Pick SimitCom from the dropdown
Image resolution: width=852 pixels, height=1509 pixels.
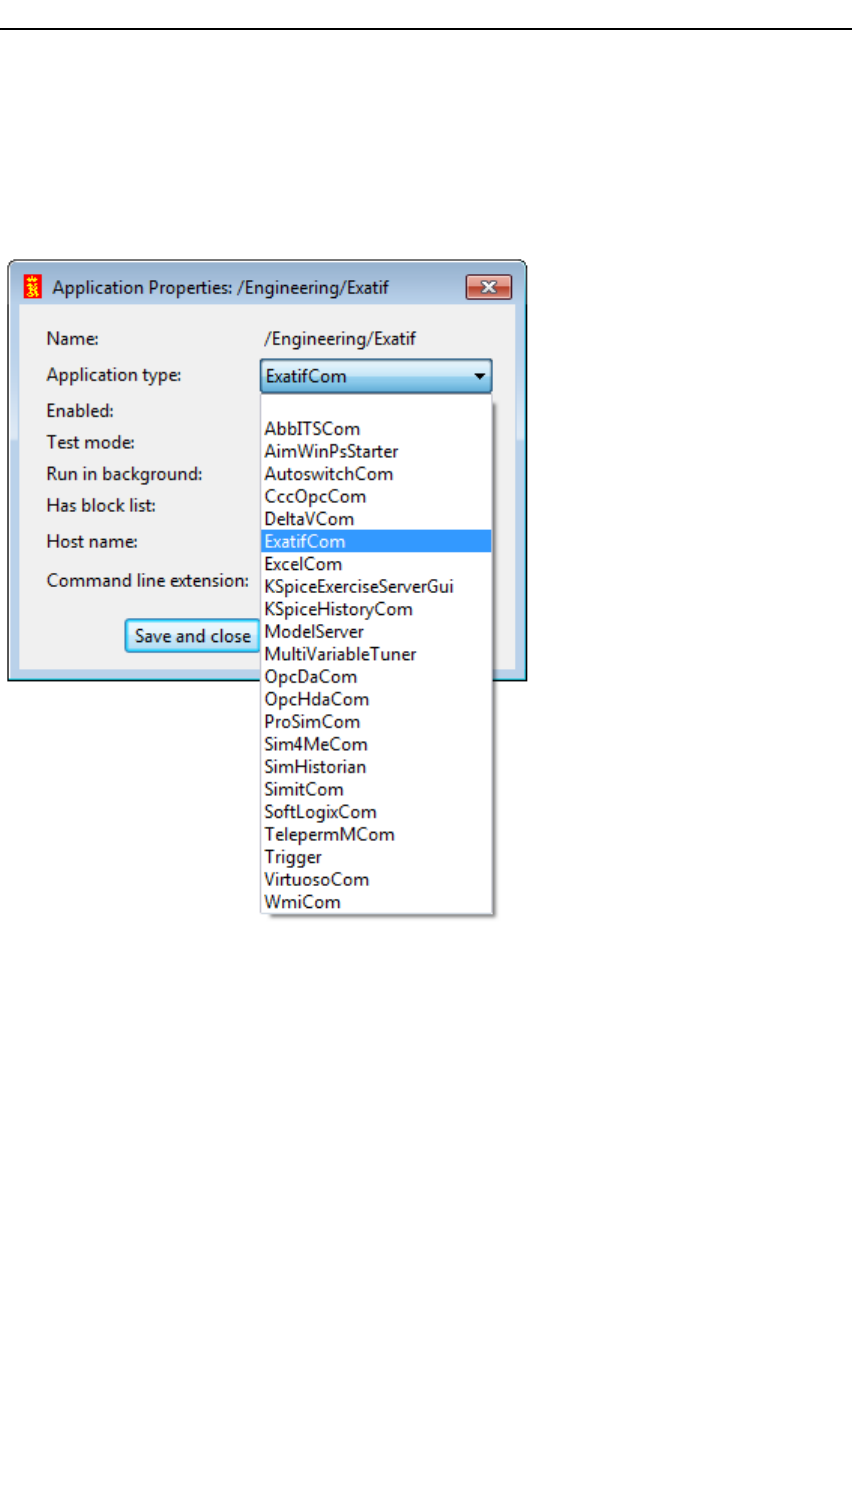pos(376,789)
